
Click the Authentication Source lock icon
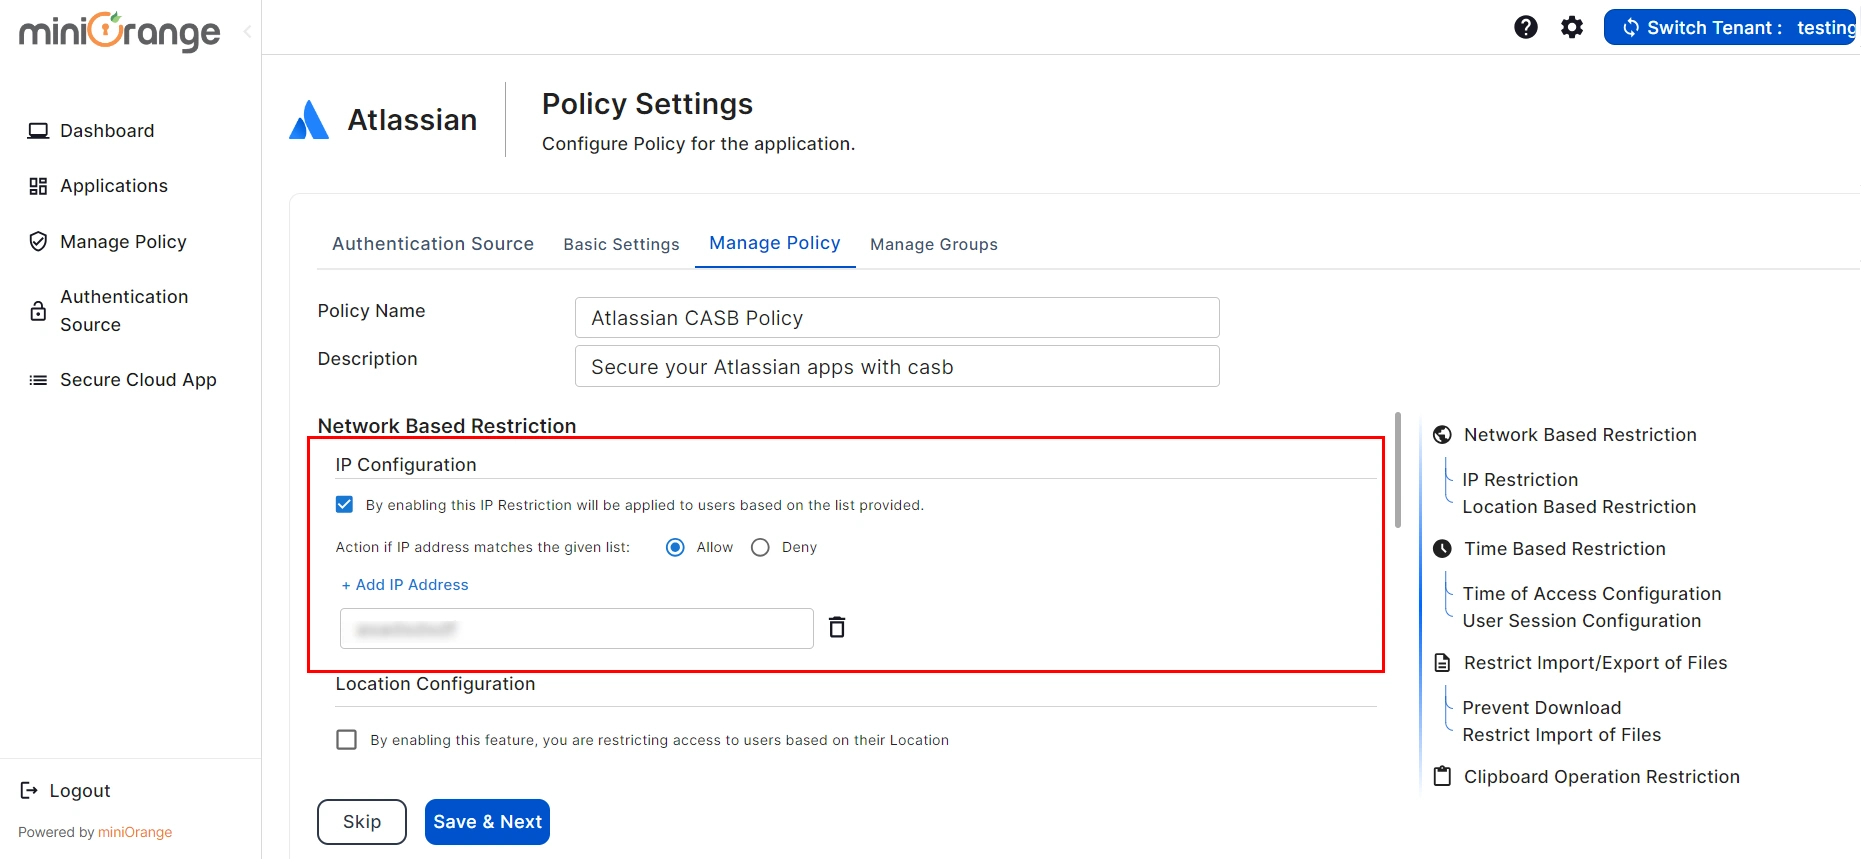tap(38, 311)
